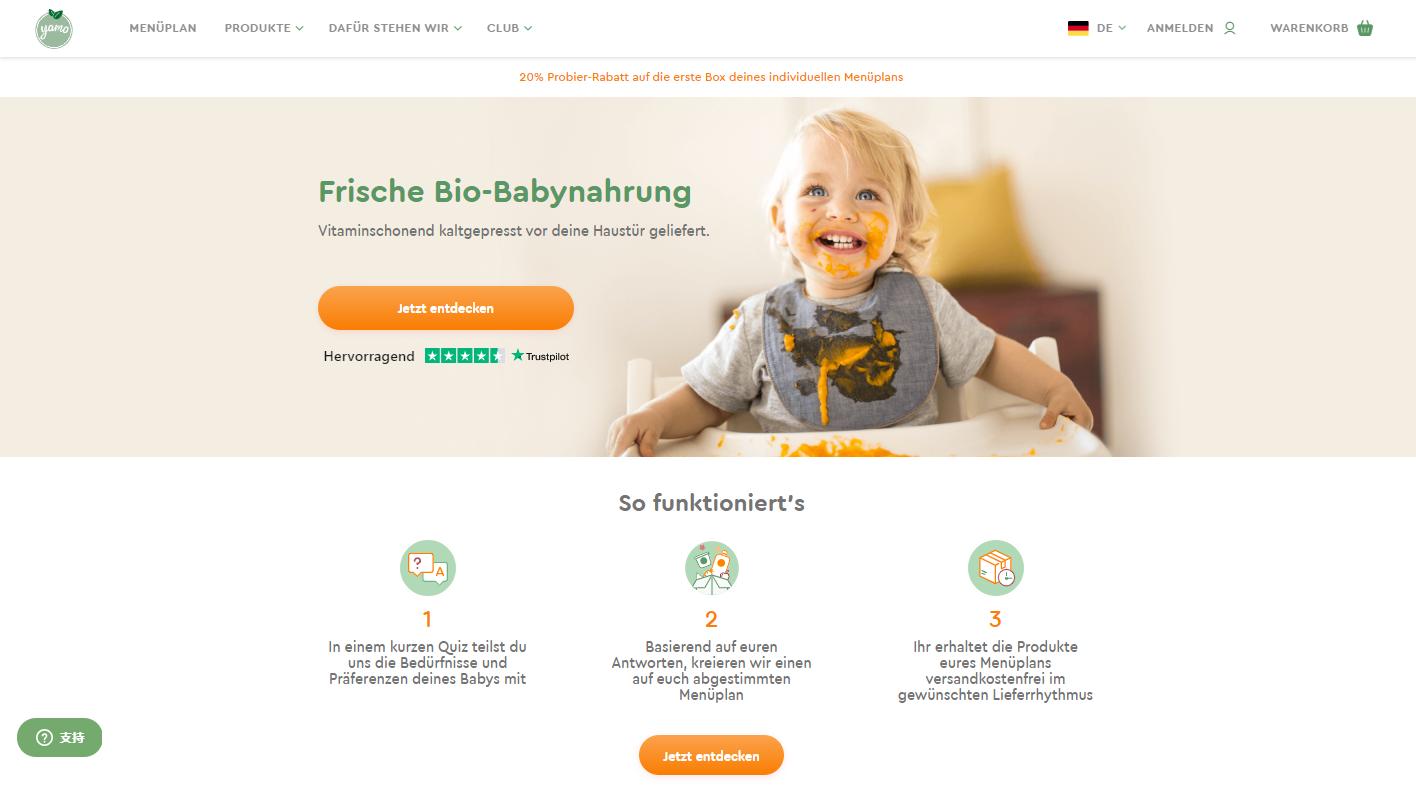Click the delivery box icon above step 3
The image size is (1416, 789).
(x=995, y=568)
